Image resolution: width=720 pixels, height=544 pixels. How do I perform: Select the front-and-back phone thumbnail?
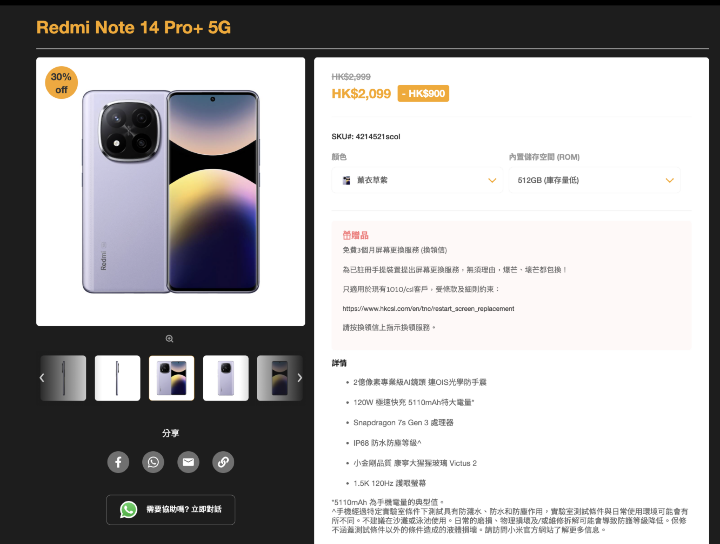click(172, 378)
